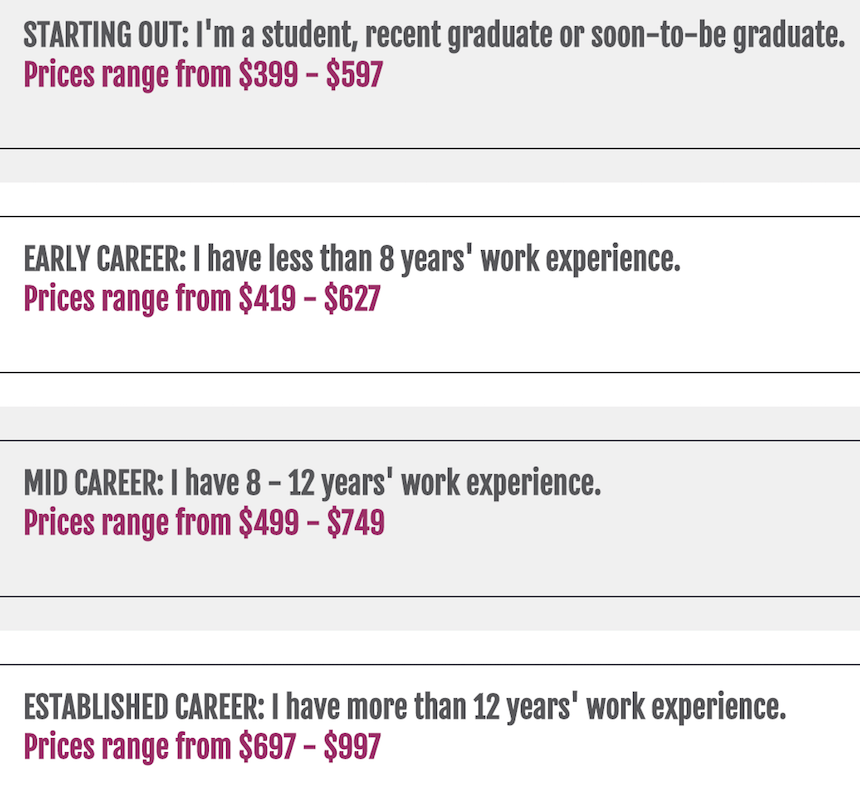Click the $499 price figure
The width and height of the screenshot is (860, 785).
[x=268, y=522]
